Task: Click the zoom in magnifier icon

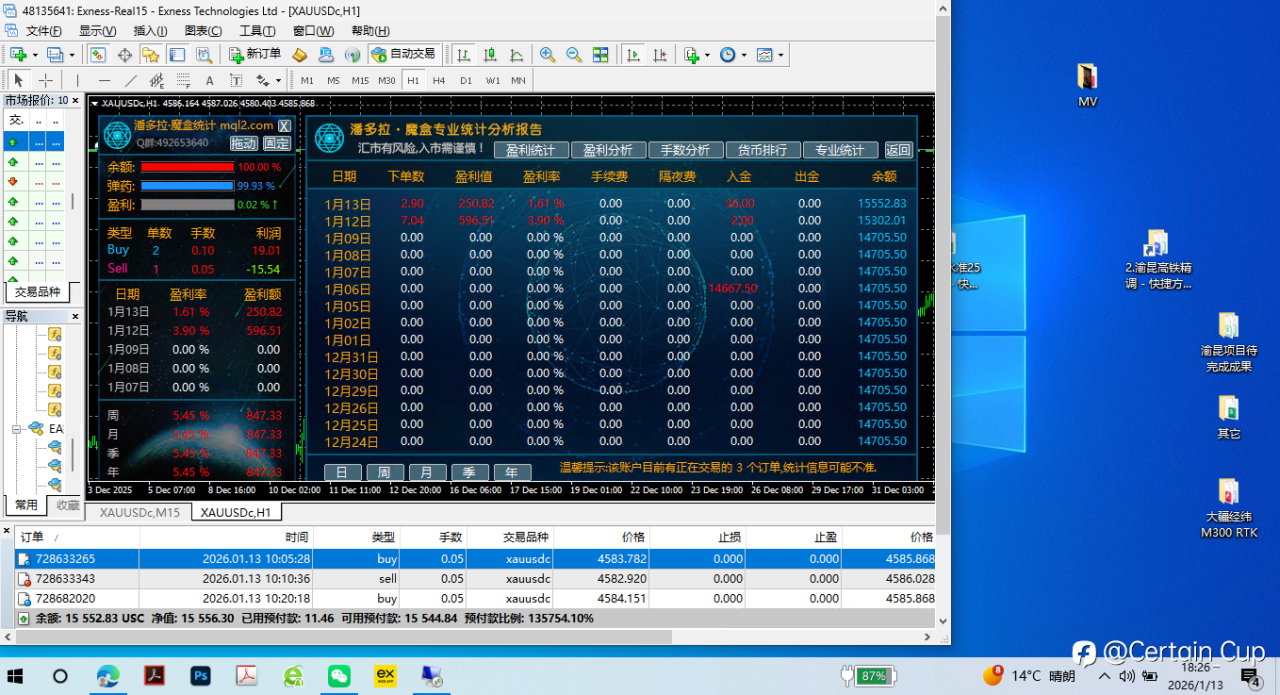Action: coord(547,55)
